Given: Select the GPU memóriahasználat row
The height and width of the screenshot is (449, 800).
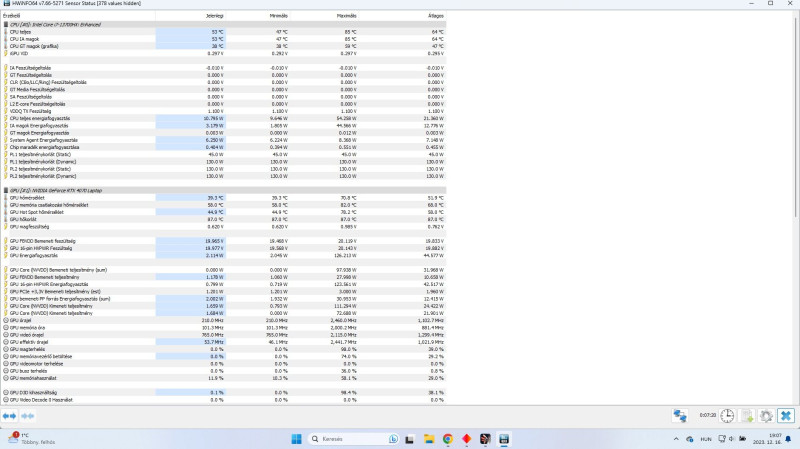Looking at the screenshot, I should [x=223, y=378].
